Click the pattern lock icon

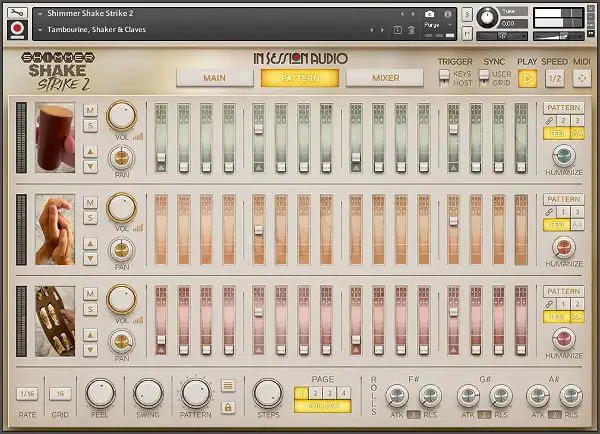228,406
